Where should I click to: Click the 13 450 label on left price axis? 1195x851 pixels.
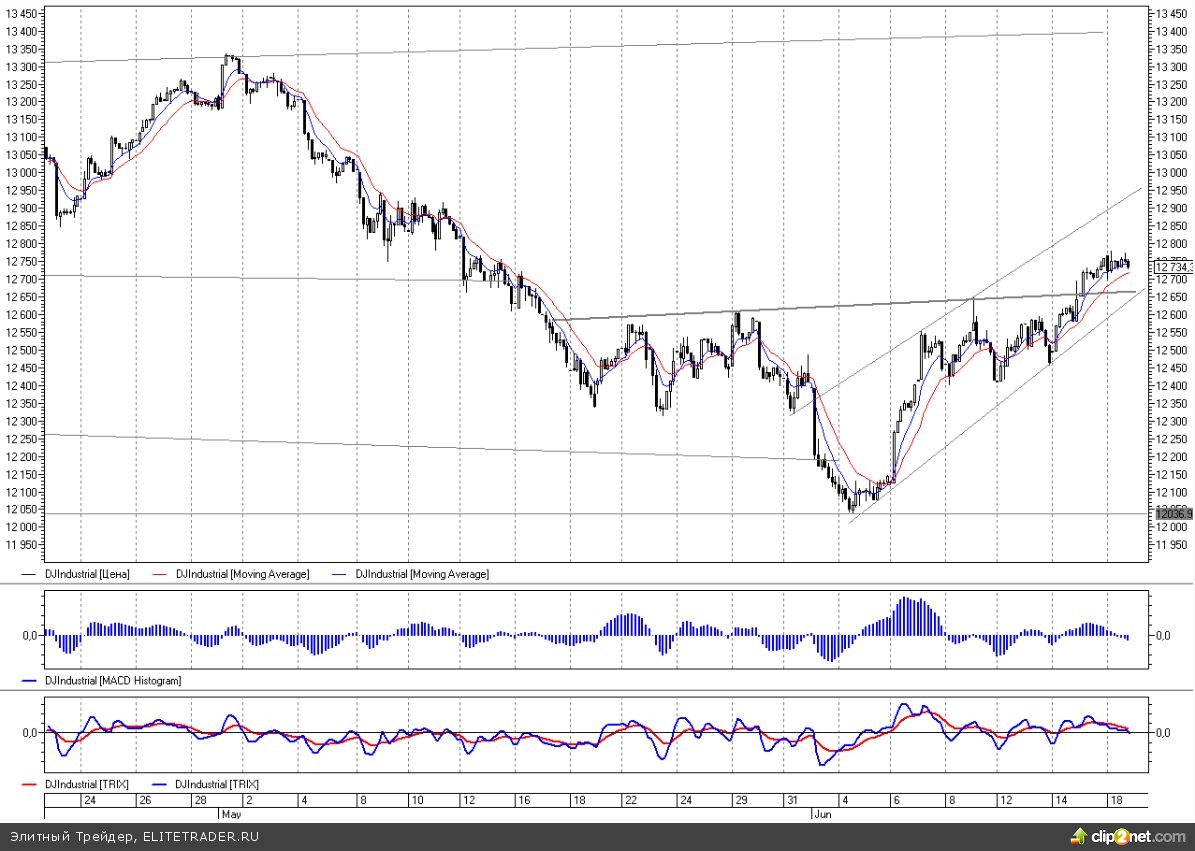click(x=22, y=14)
